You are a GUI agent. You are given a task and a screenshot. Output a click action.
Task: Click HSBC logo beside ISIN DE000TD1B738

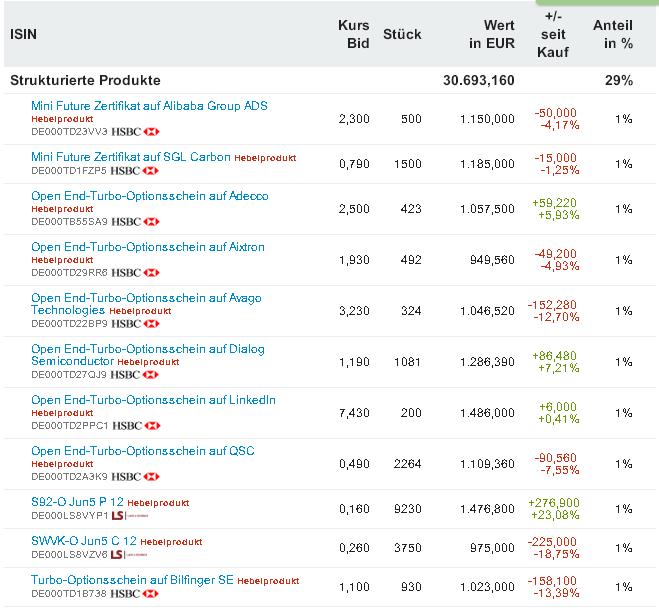(135, 594)
